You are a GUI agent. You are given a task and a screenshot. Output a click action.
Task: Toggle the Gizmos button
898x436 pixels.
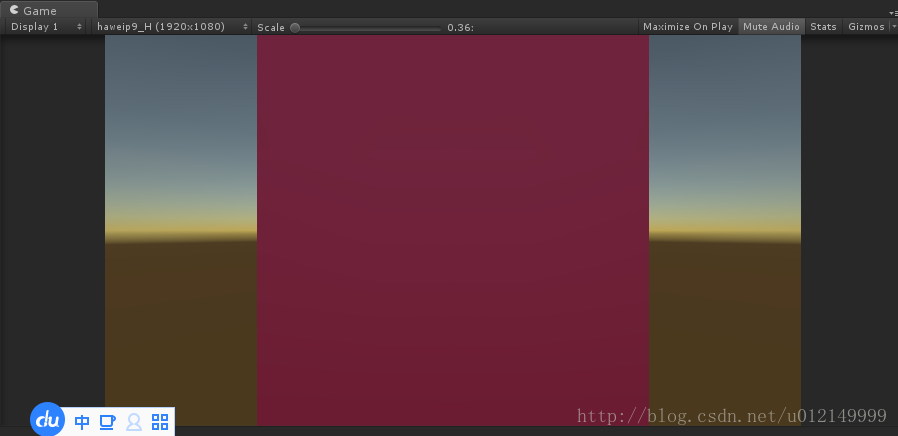(867, 26)
